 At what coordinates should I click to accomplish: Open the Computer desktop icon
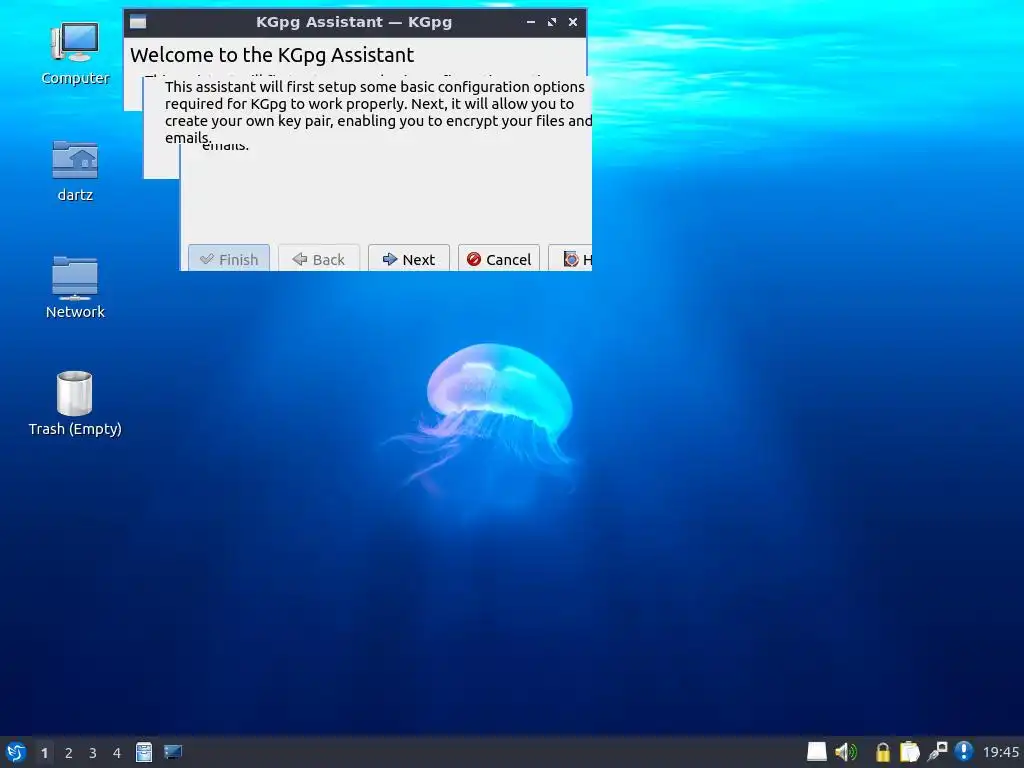click(75, 54)
